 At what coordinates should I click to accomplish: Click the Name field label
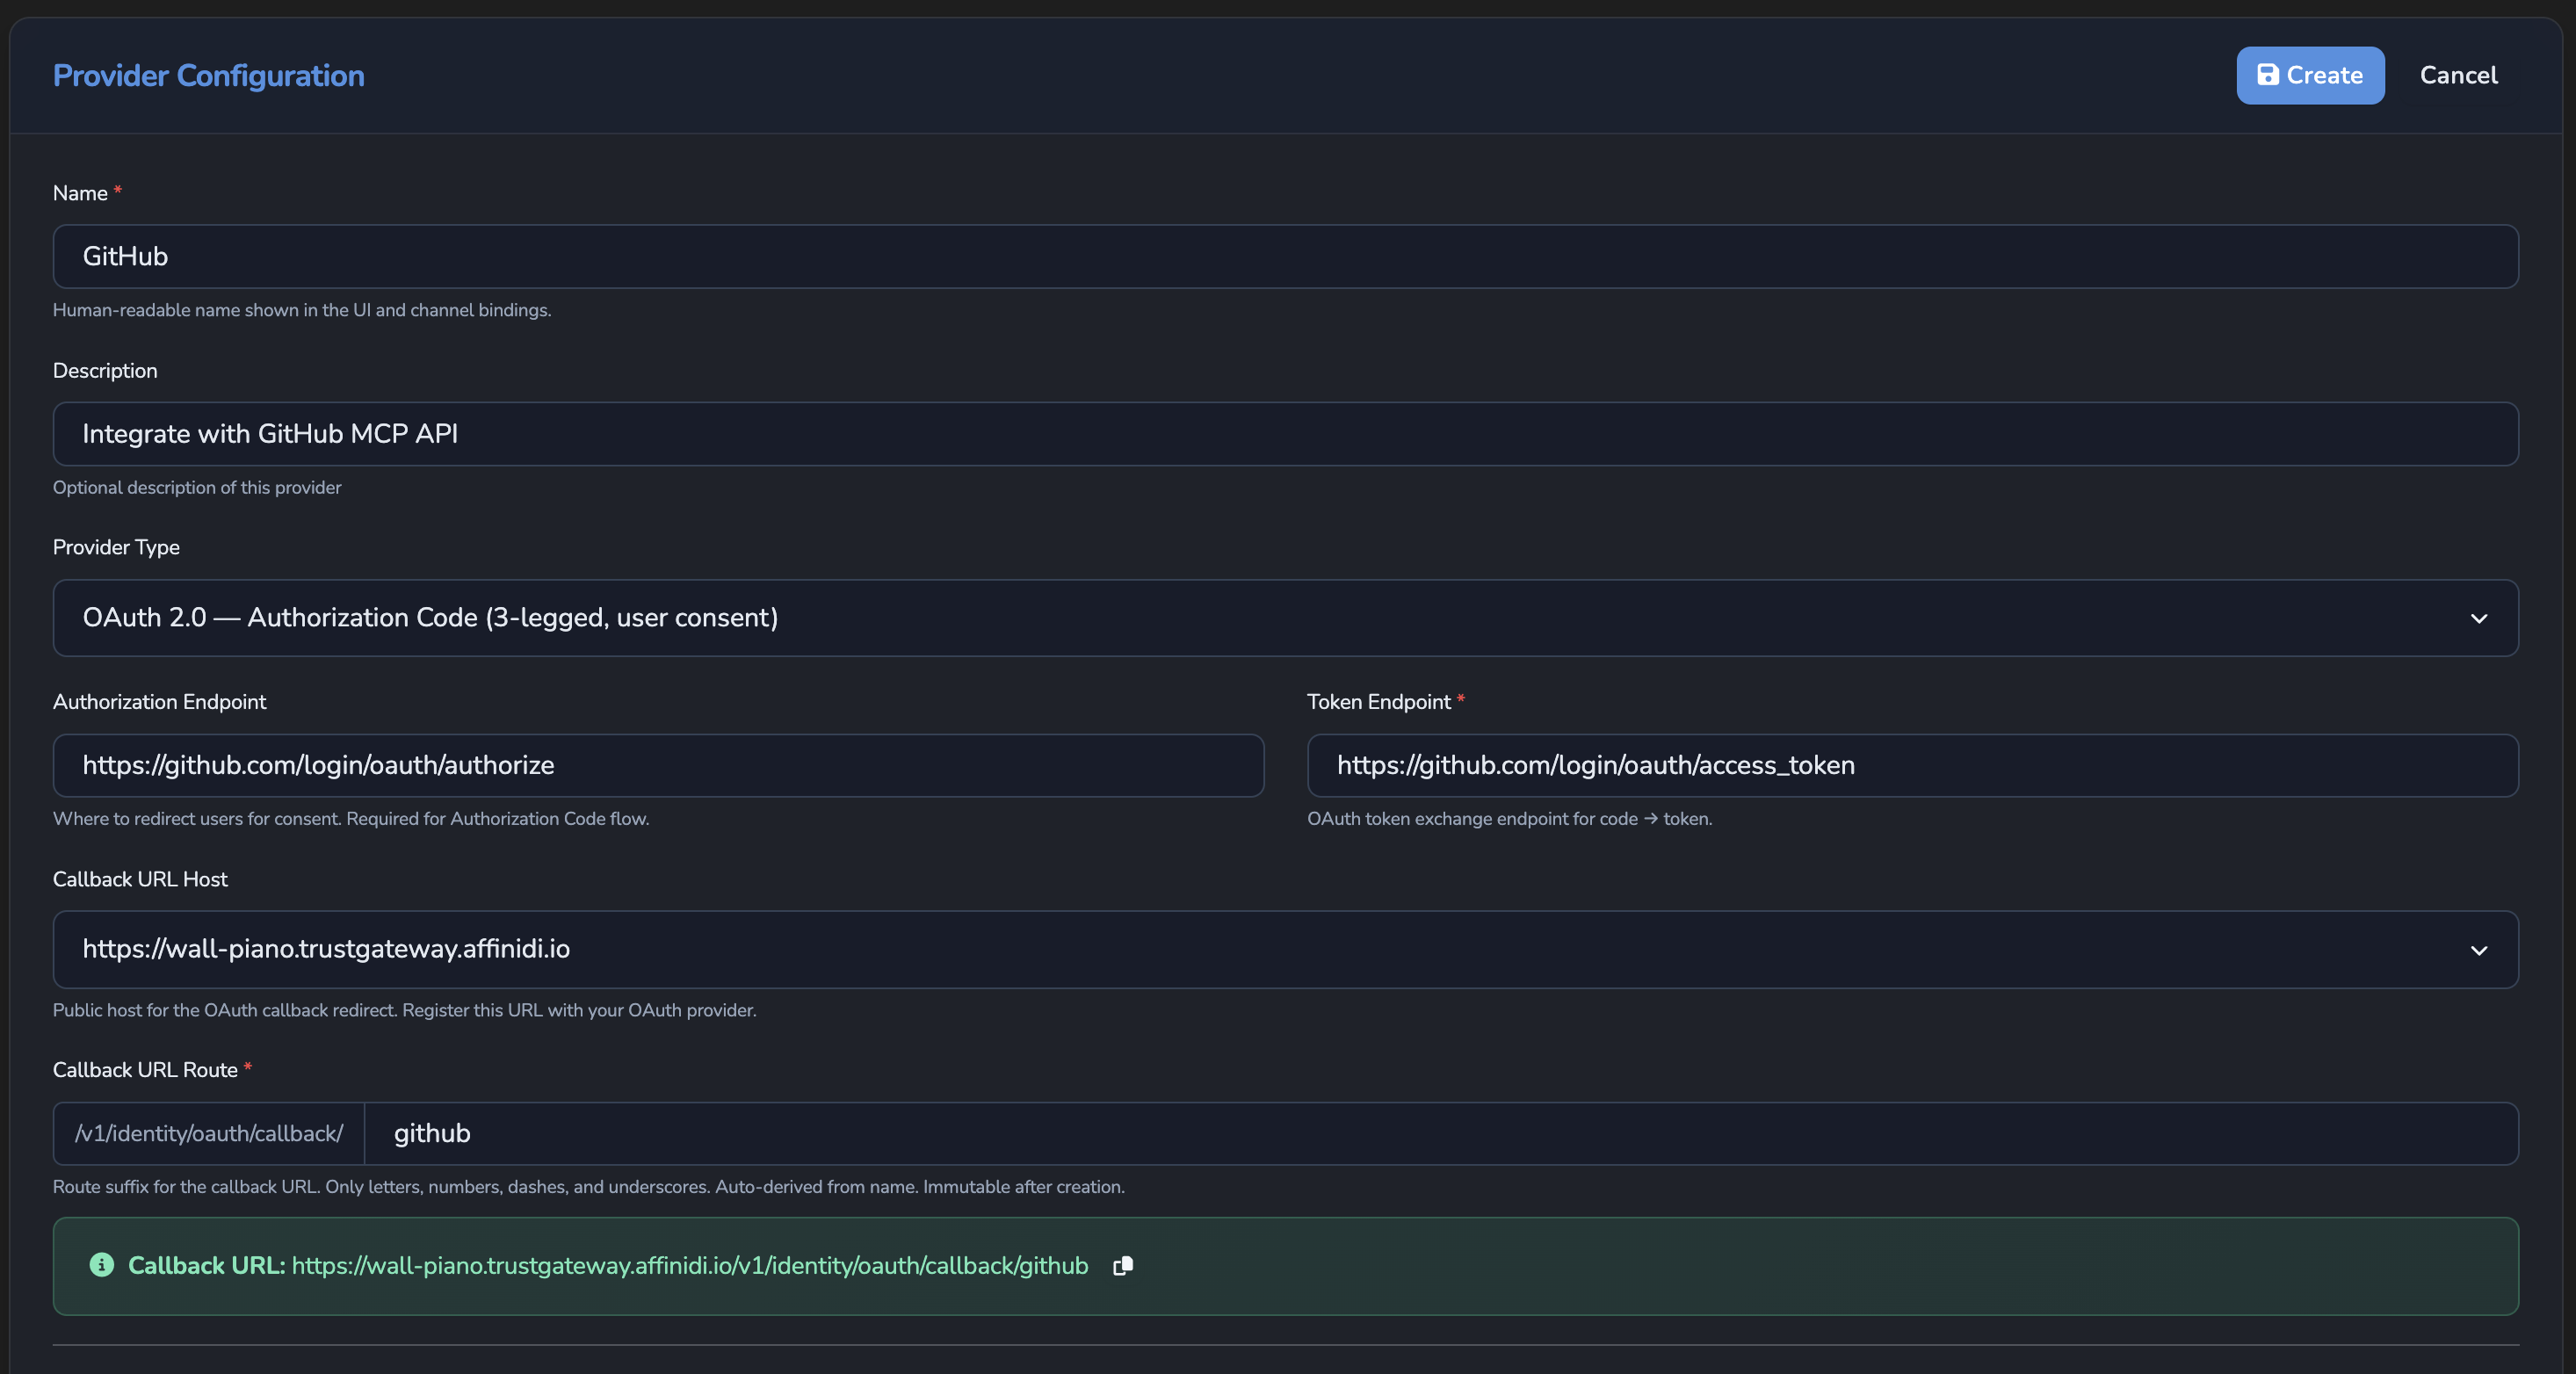pos(80,193)
